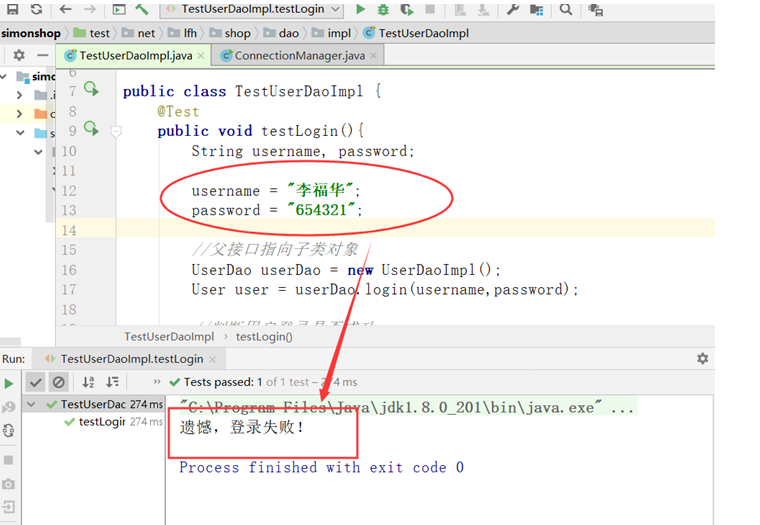This screenshot has height=525, width=760.
Task: Select net folder in navigation breadcrumb
Action: [139, 33]
